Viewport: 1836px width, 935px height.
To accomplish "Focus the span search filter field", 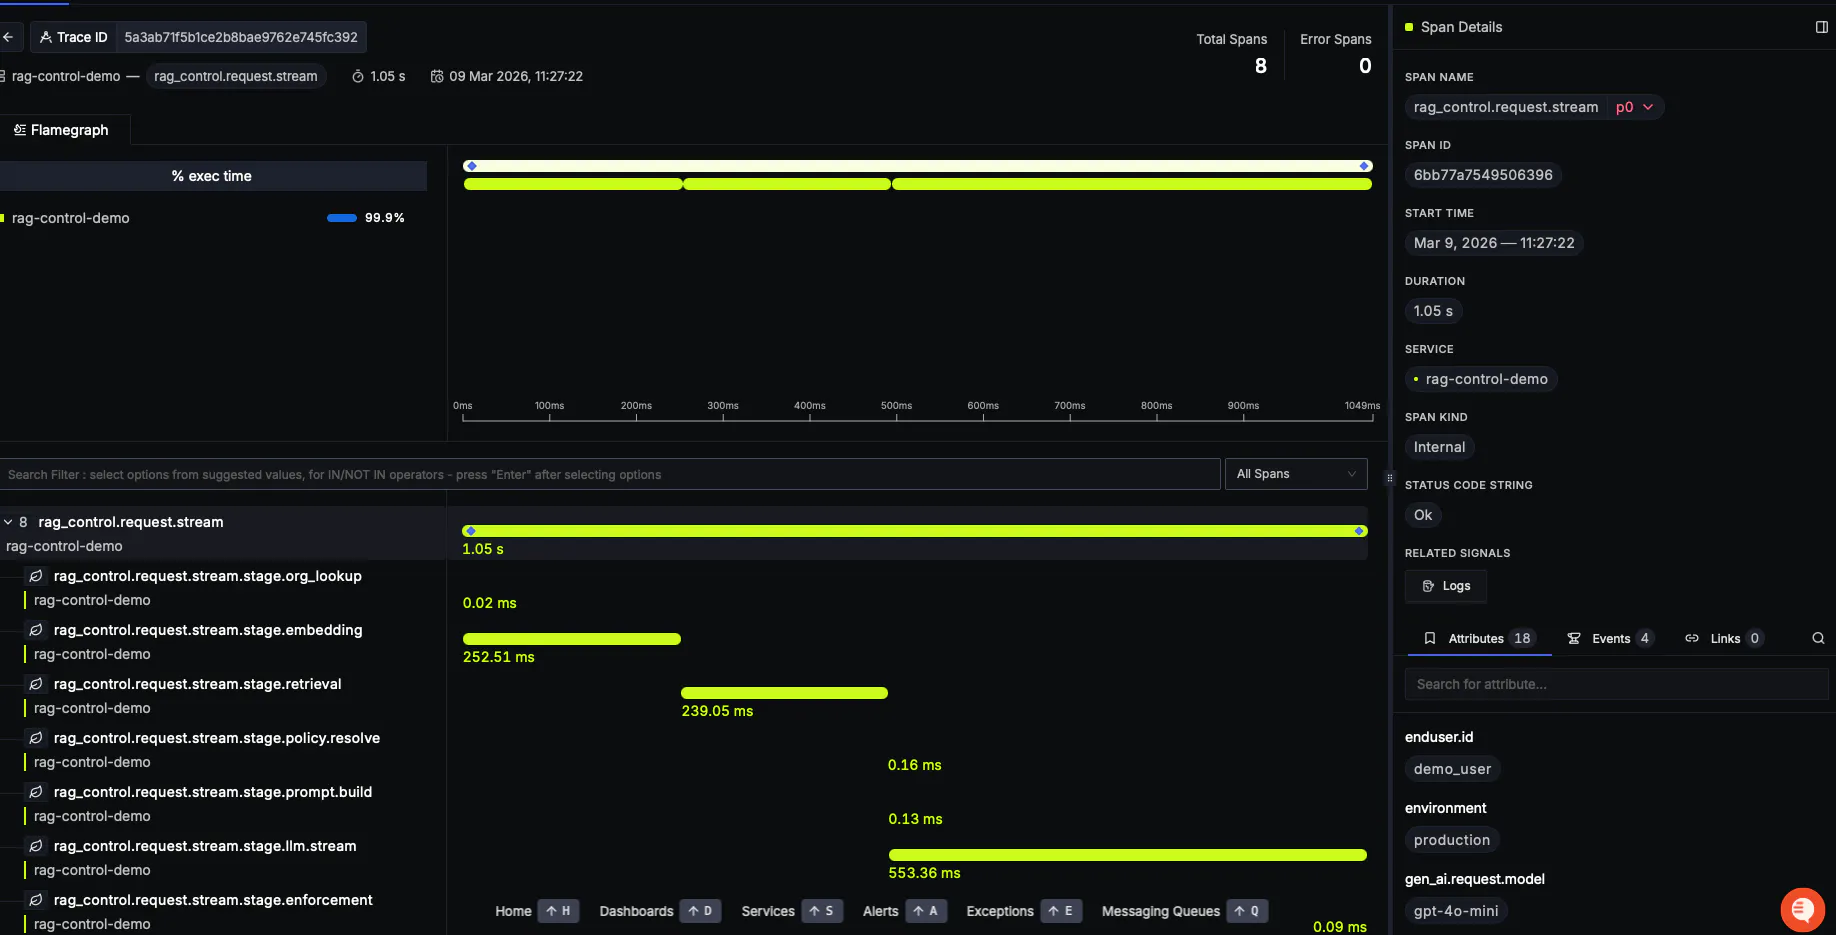I will pos(610,474).
